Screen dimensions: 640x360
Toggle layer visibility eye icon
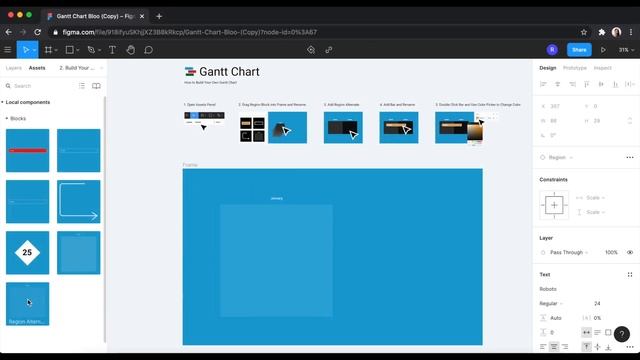pos(630,252)
